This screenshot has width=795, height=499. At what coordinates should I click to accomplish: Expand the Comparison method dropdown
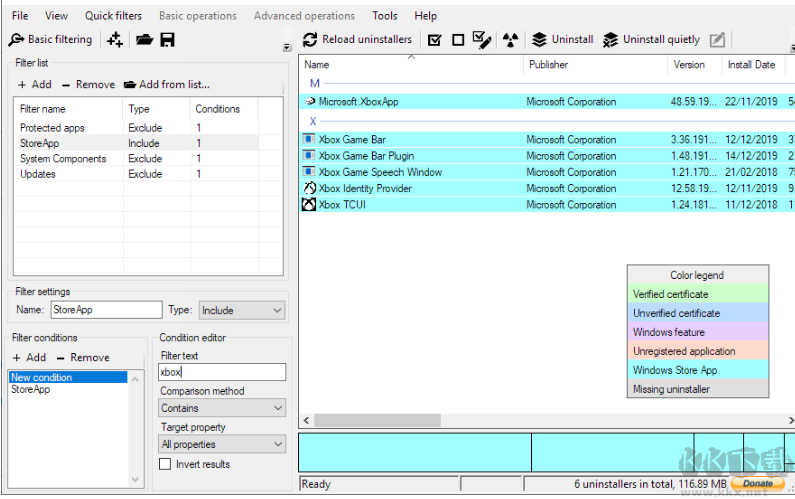coord(222,408)
